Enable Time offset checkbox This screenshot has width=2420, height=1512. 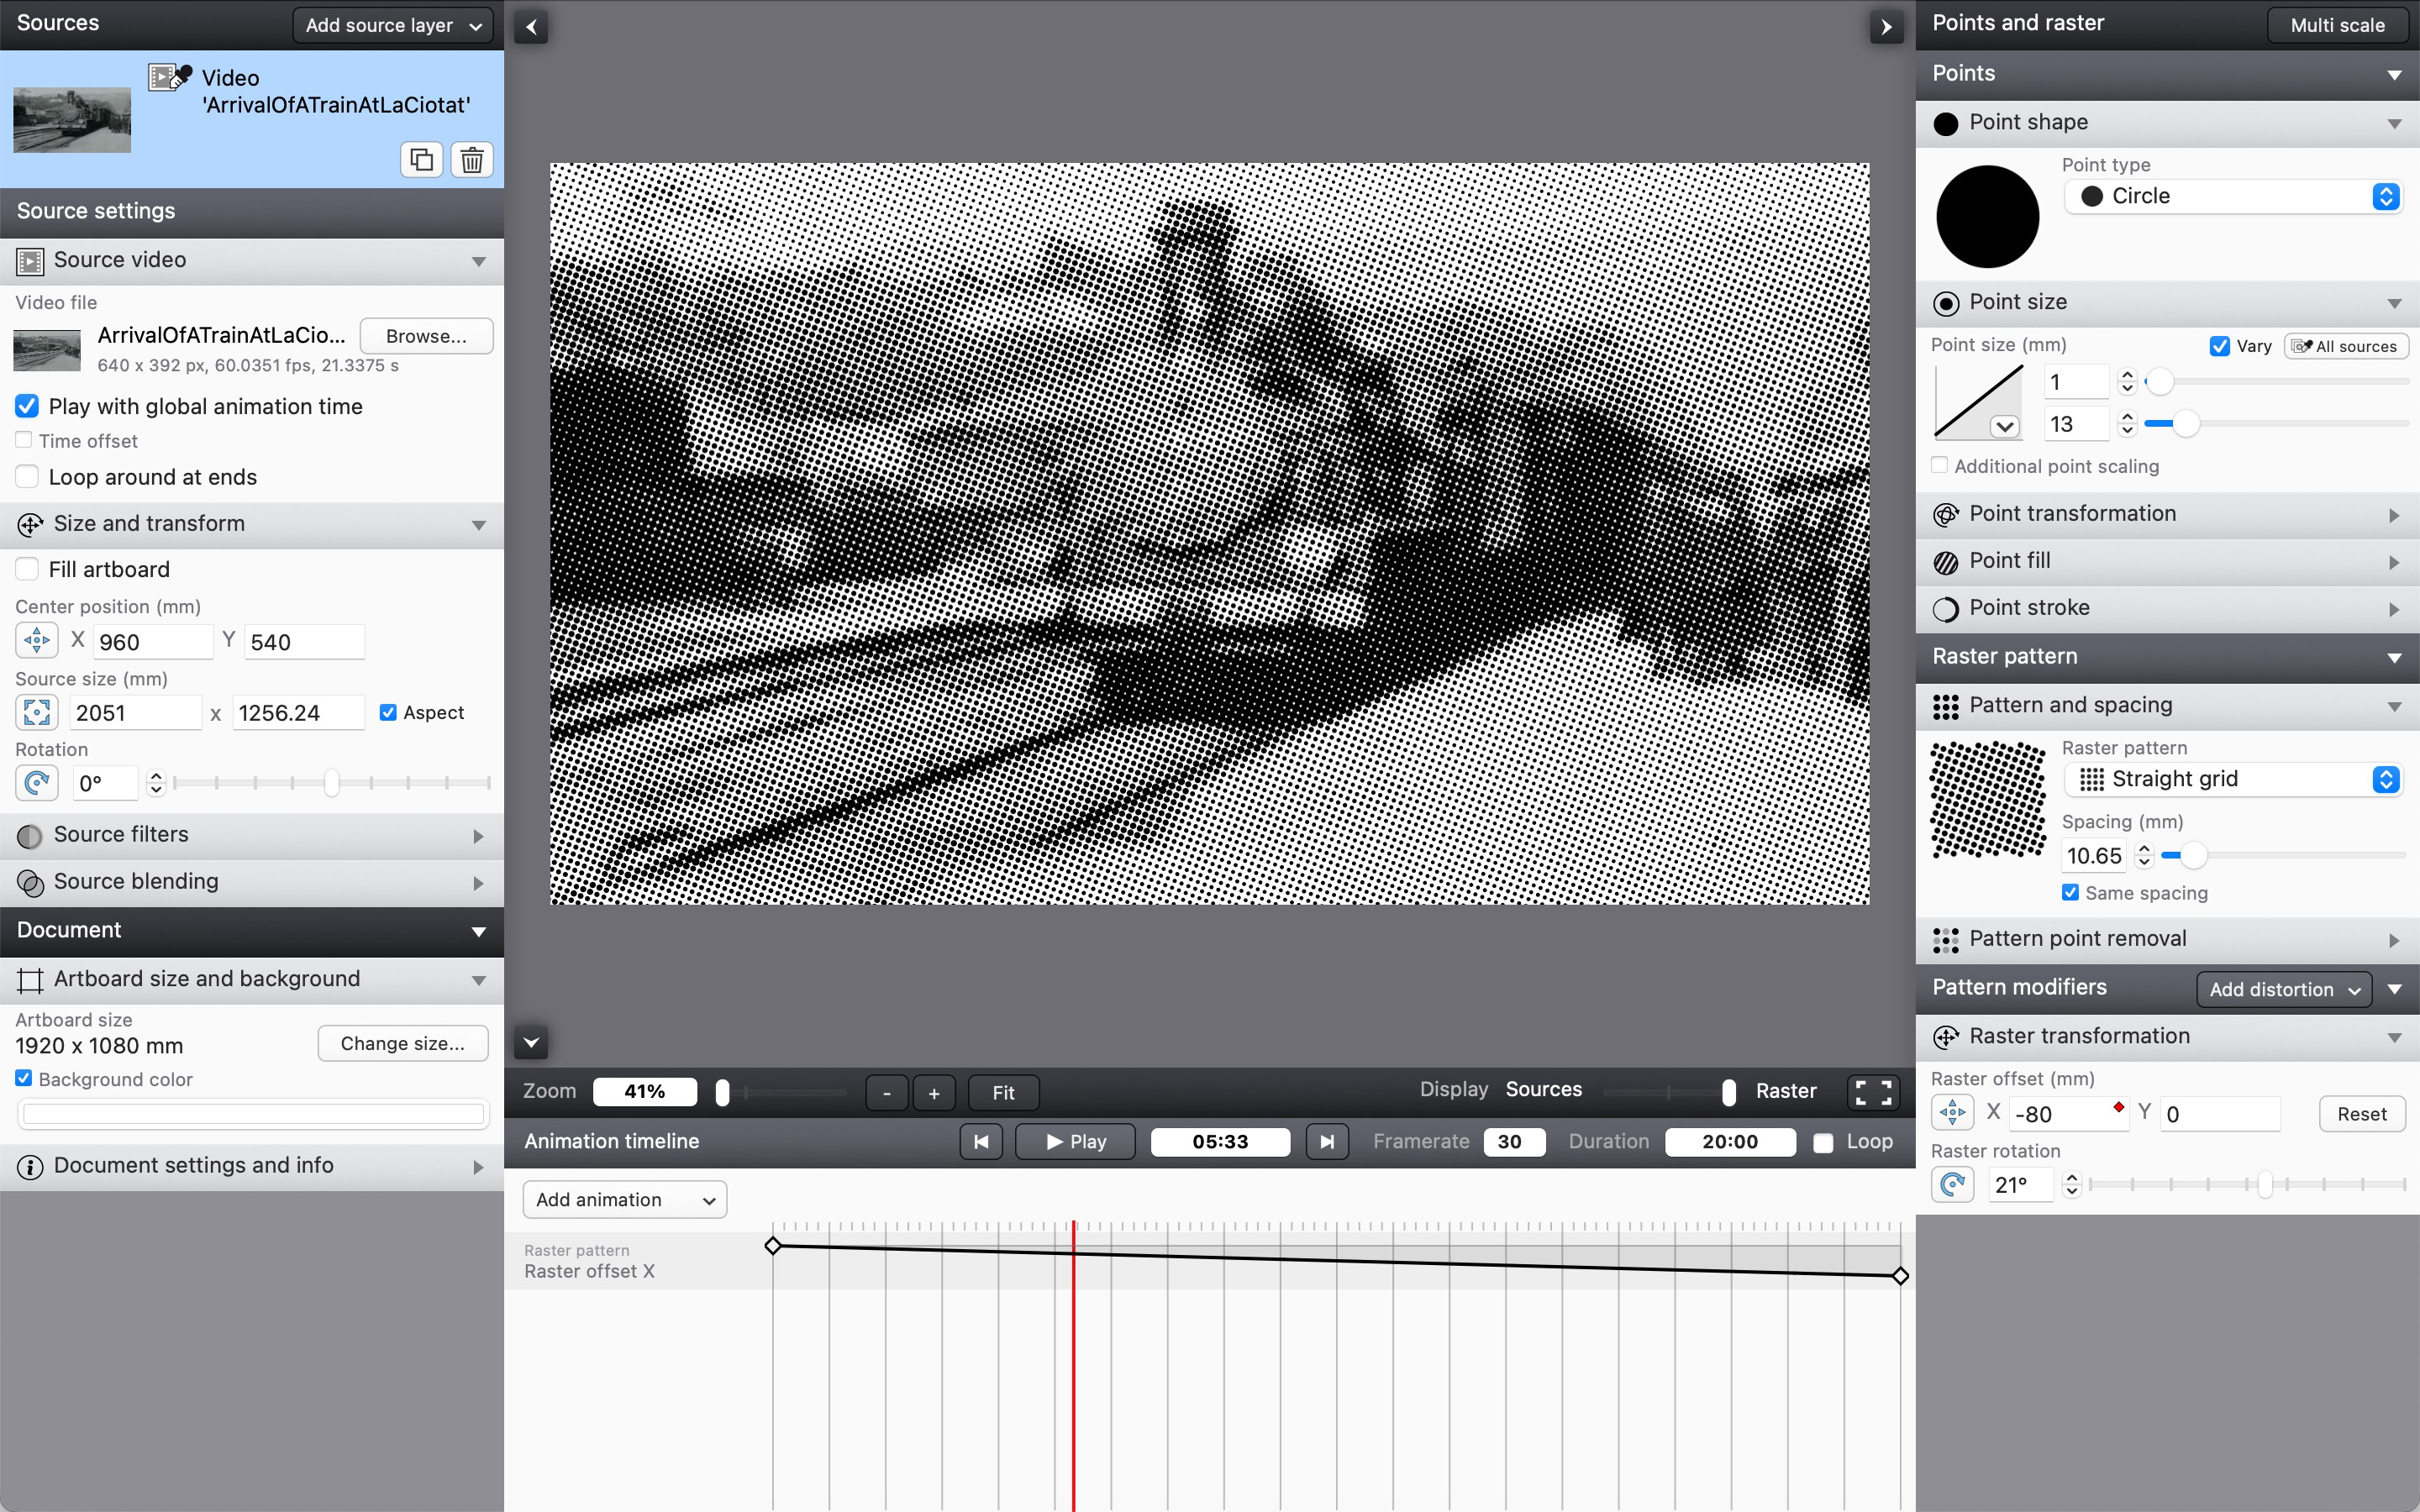click(x=24, y=440)
